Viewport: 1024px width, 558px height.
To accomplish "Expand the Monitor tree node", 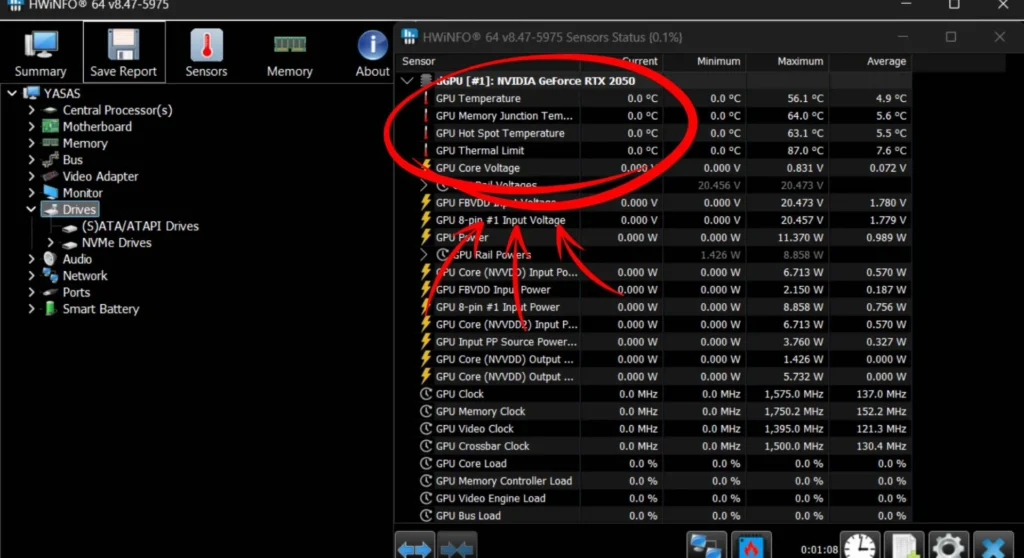I will pyautogui.click(x=31, y=193).
